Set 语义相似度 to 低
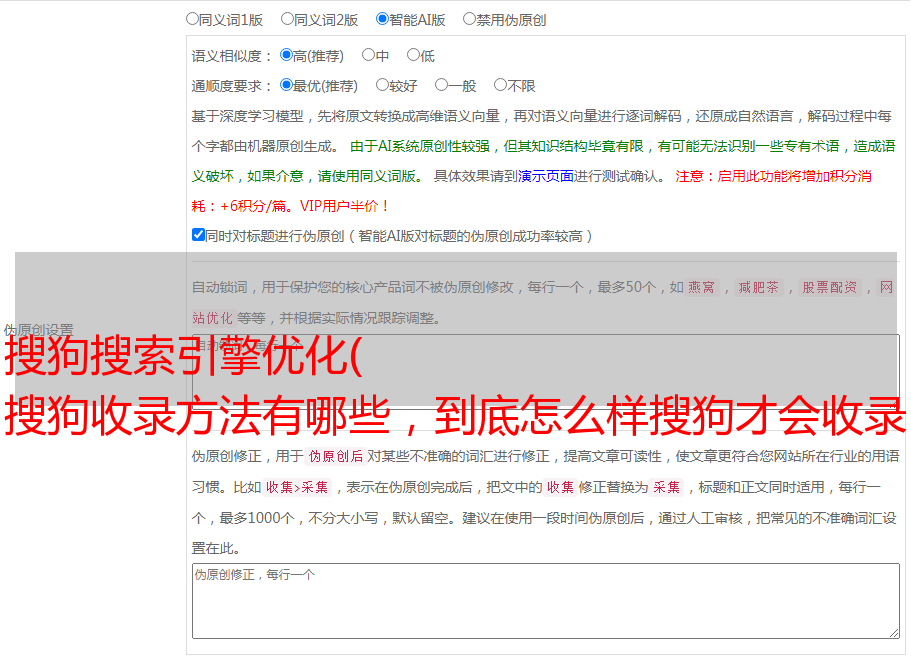Screen dimensions: 911x658 tap(413, 55)
